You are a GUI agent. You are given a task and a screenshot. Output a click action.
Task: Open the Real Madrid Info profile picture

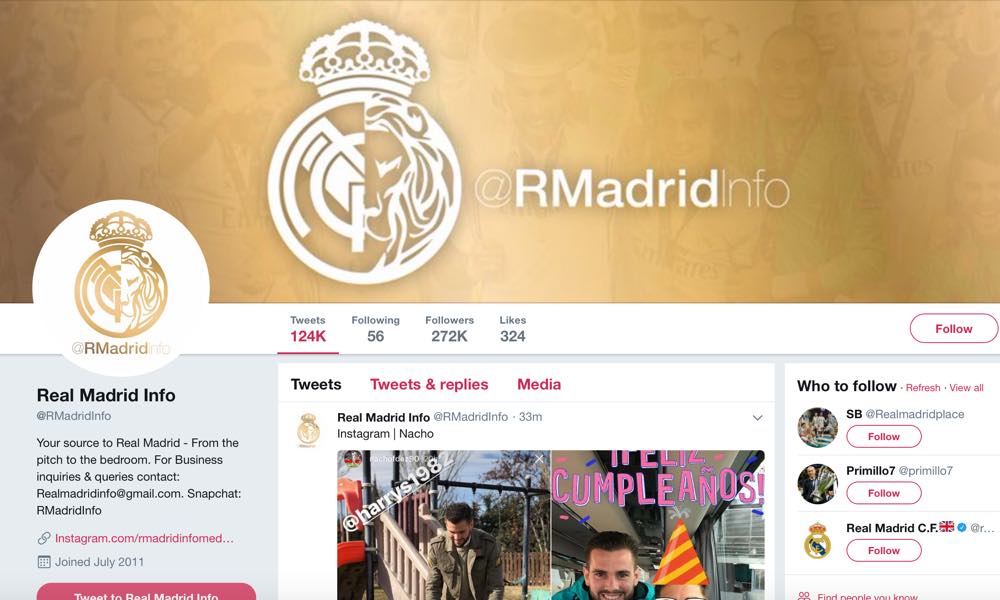121,288
